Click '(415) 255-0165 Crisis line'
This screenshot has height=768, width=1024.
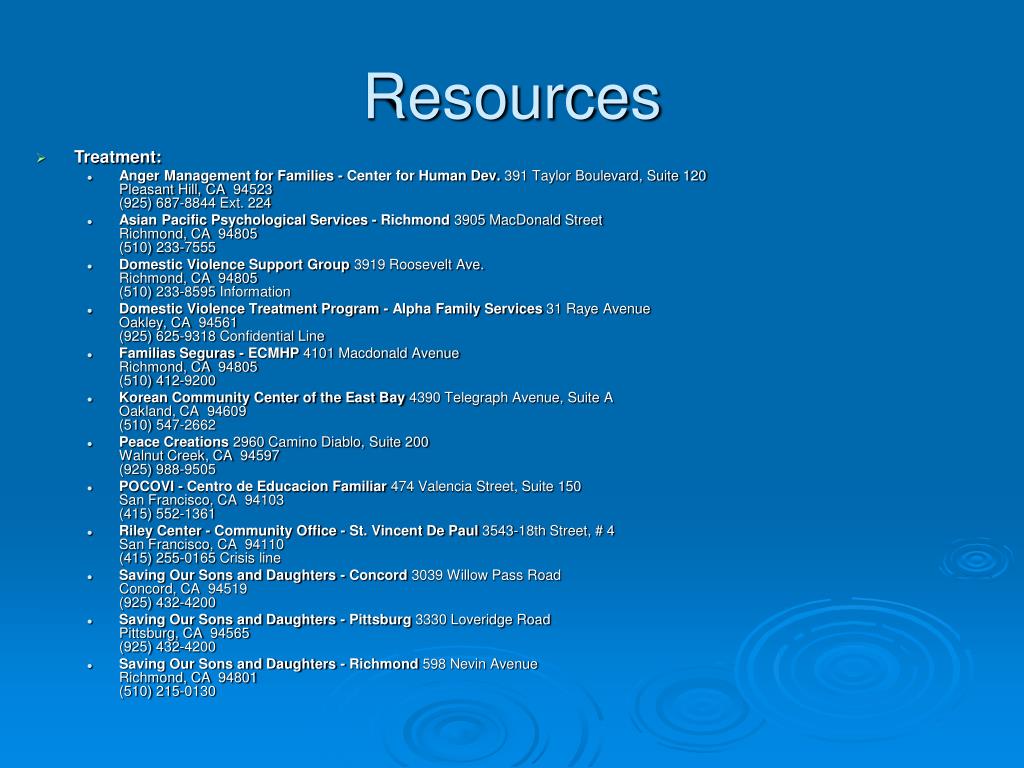coord(200,558)
